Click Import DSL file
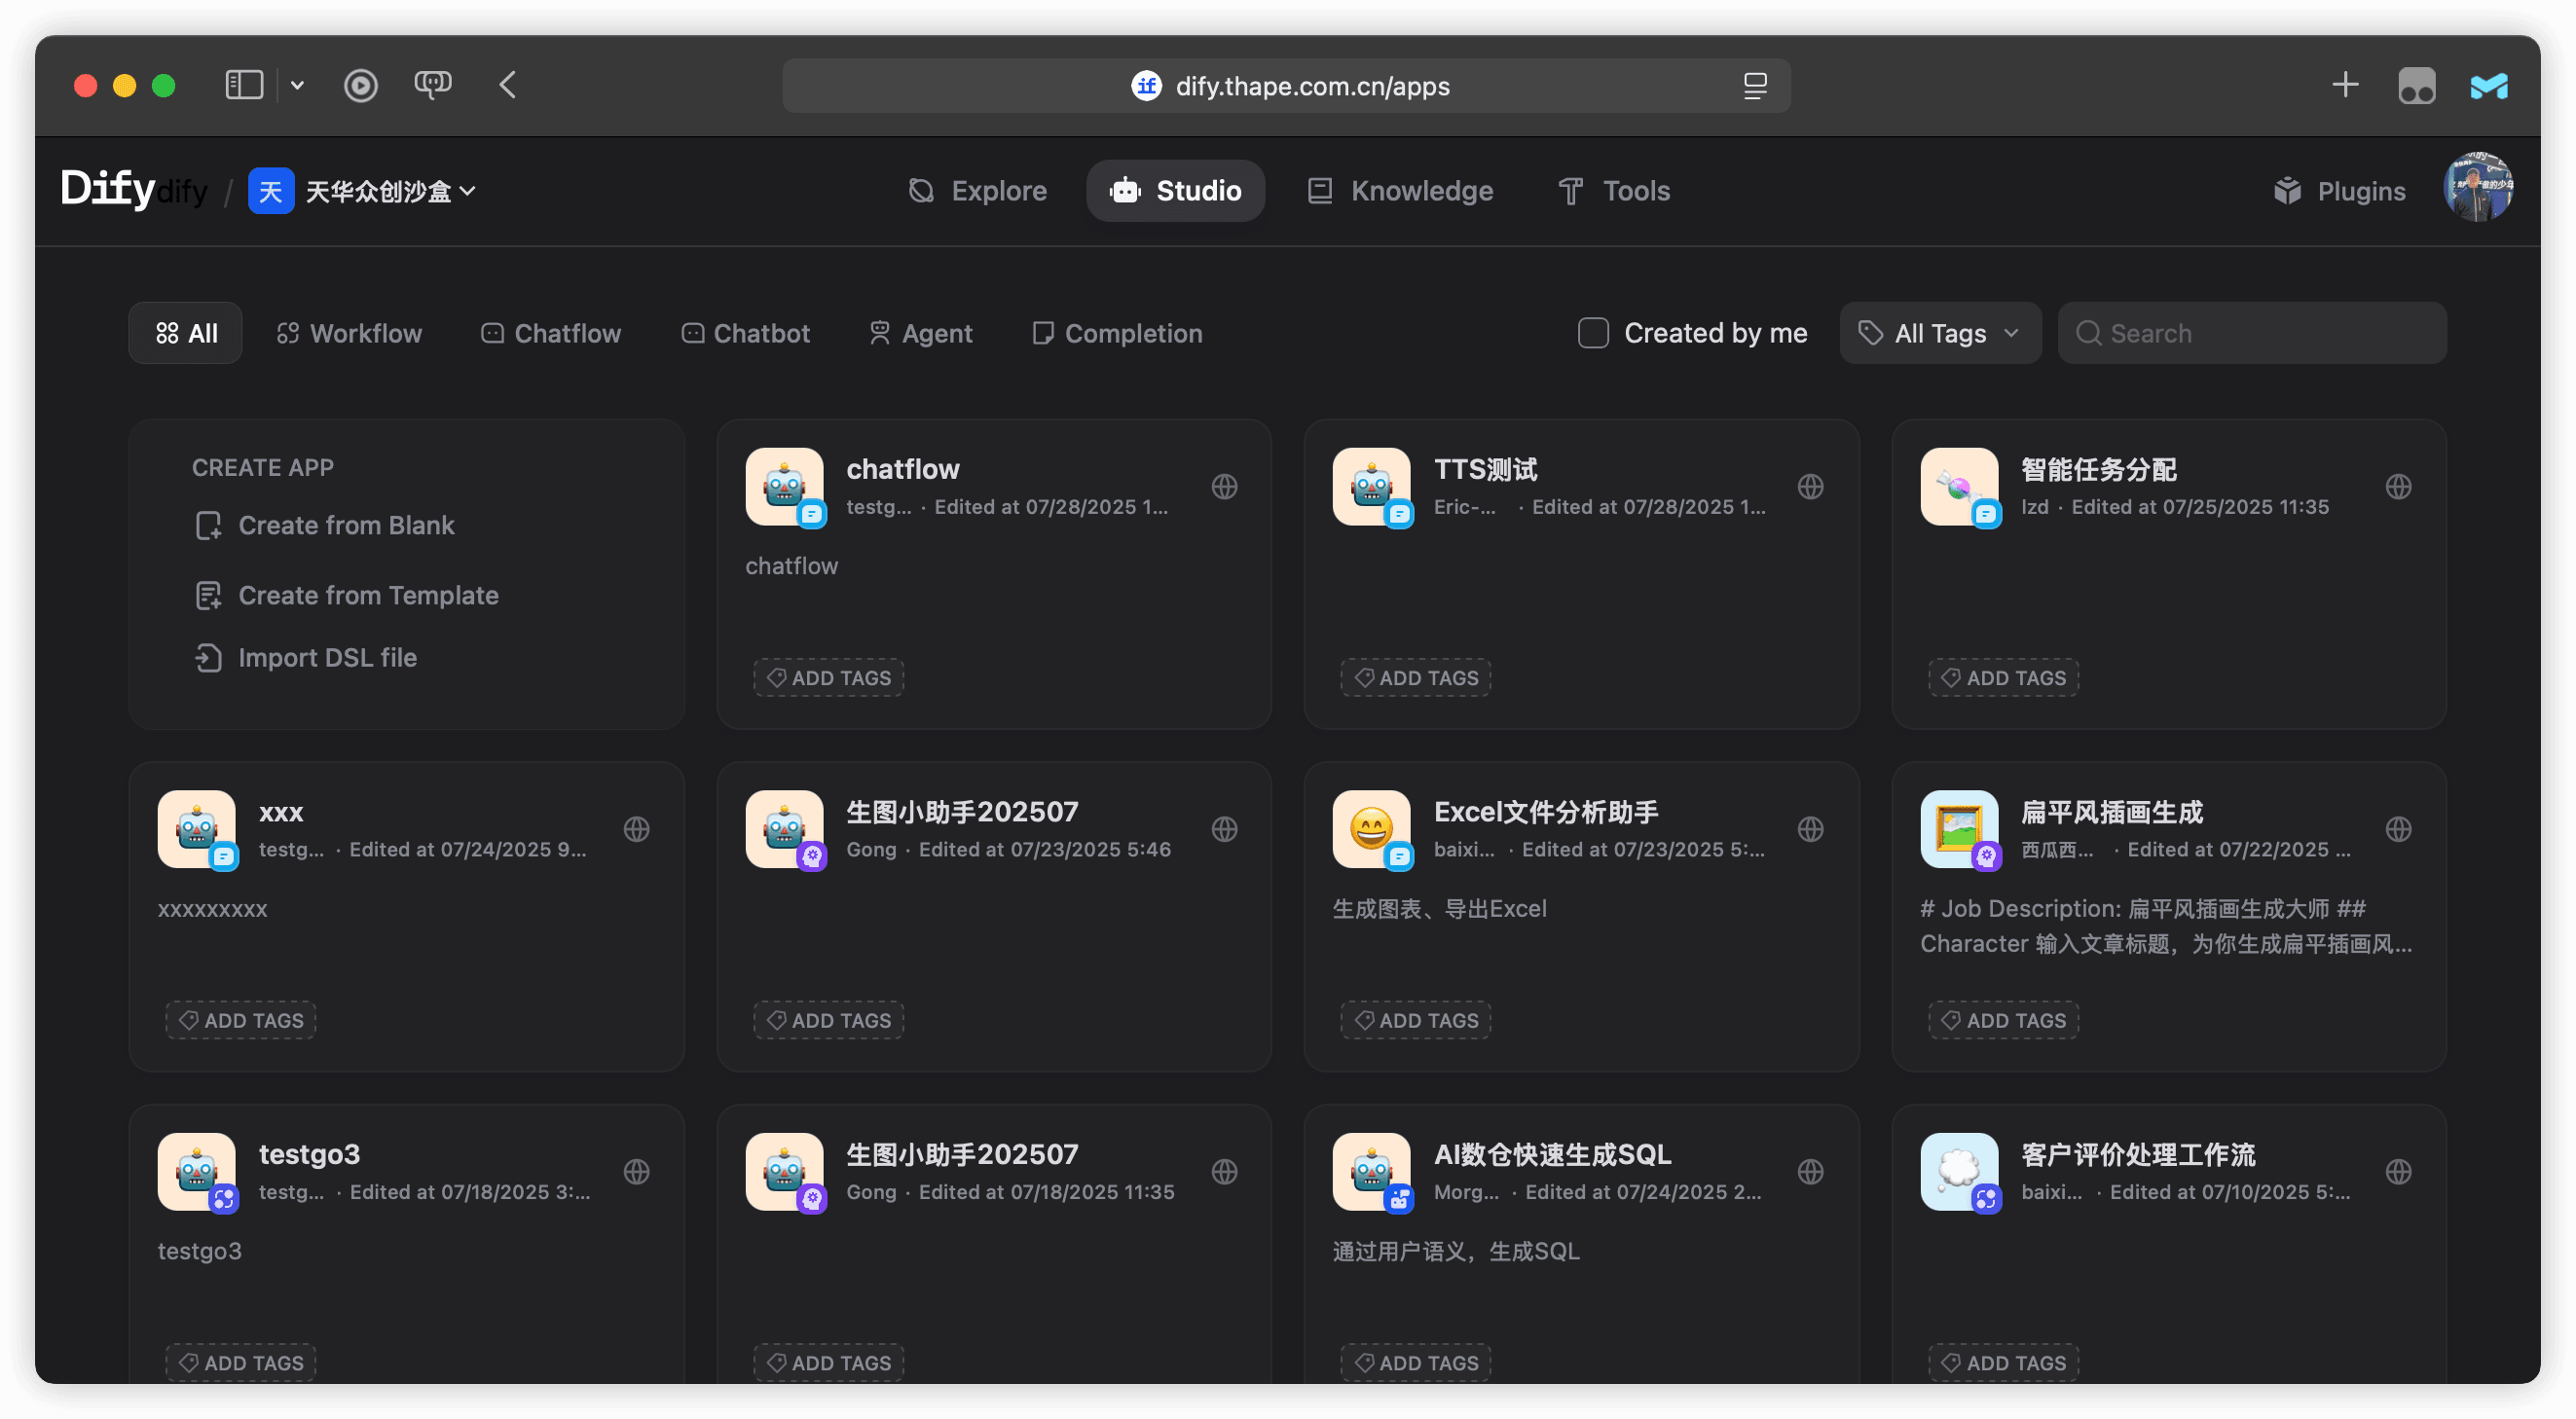 click(x=327, y=657)
